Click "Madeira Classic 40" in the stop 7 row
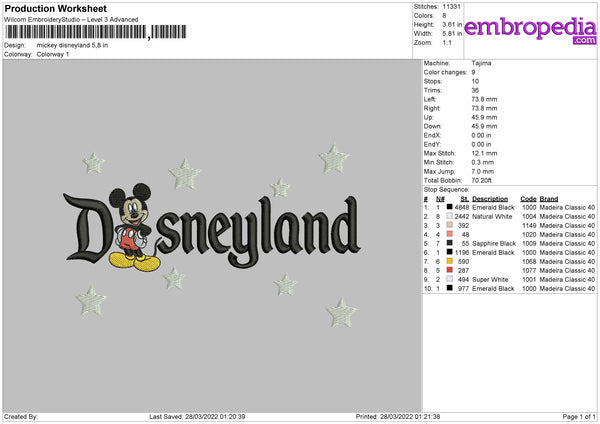The image size is (600, 424). click(x=567, y=261)
